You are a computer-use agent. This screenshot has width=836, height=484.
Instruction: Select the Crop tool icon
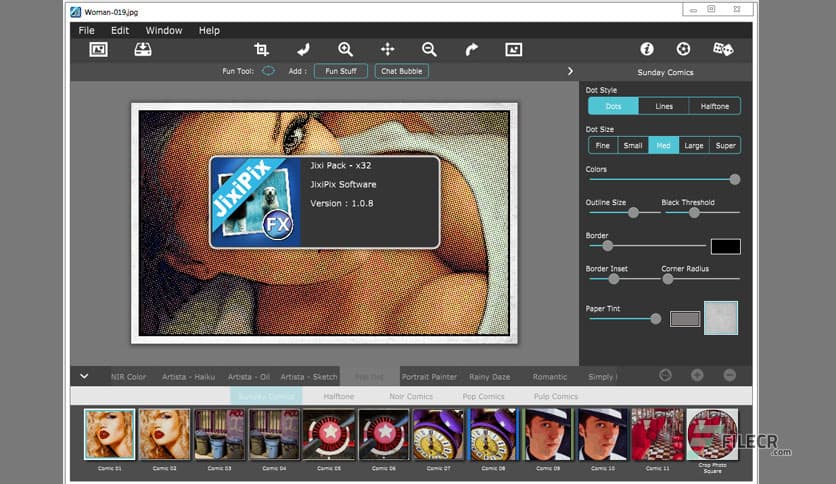261,50
